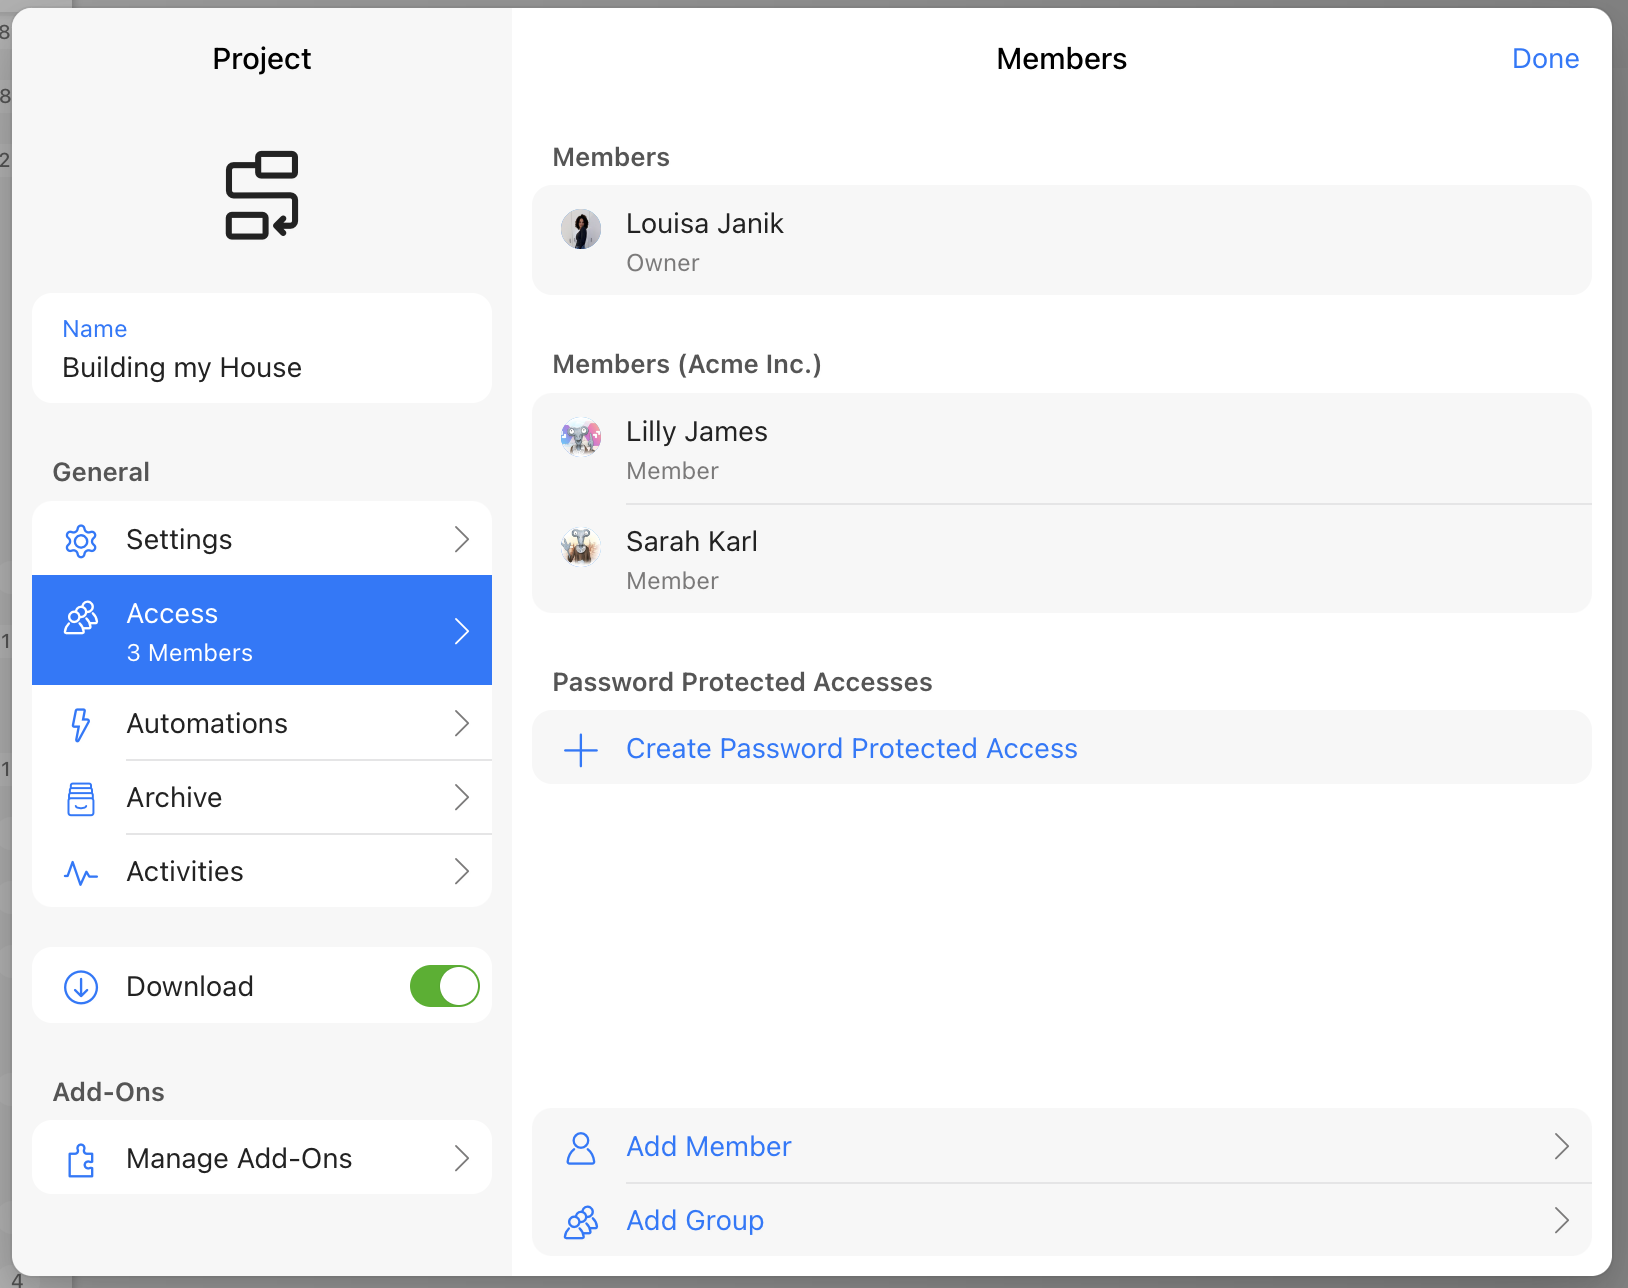Open the Add Group chevron
1628x1288 pixels.
click(1562, 1220)
